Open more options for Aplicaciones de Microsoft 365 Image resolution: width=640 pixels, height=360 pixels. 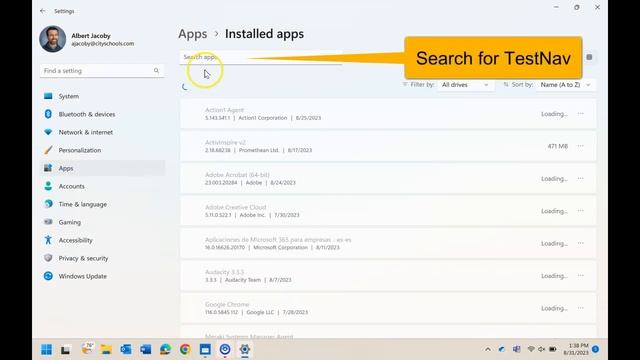580,243
